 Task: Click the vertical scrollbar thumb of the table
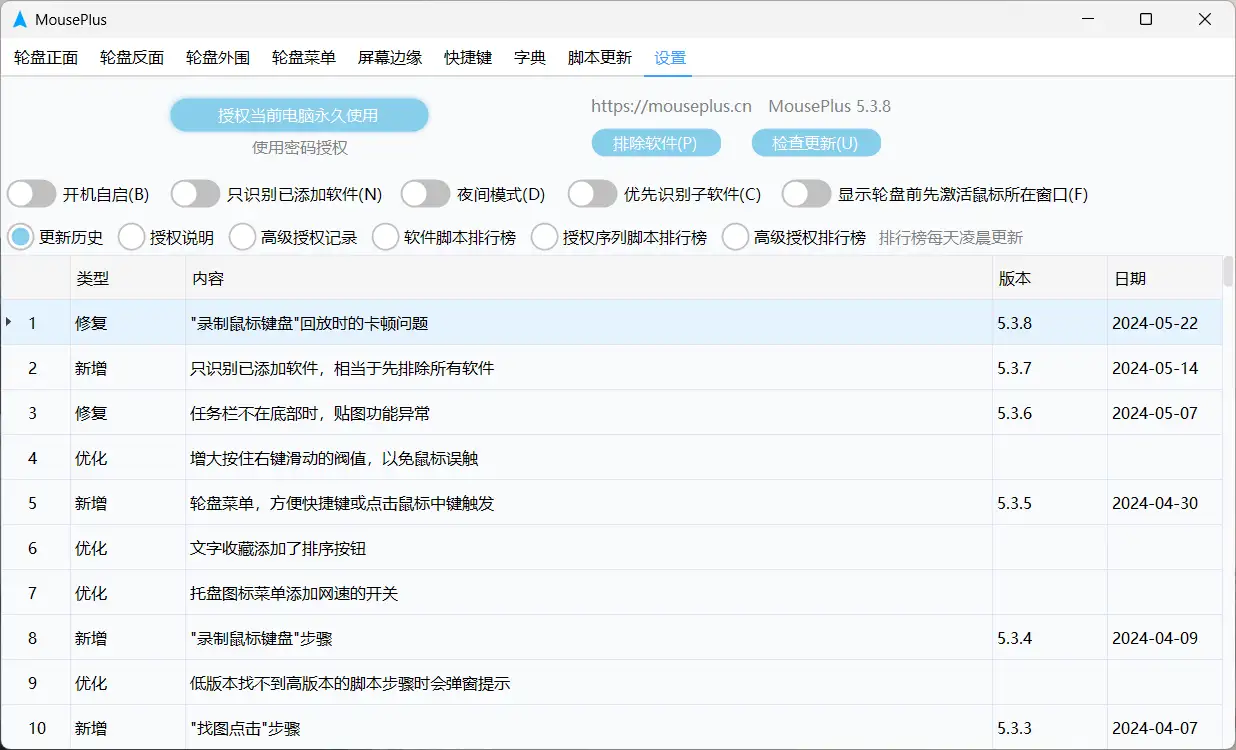point(1228,272)
